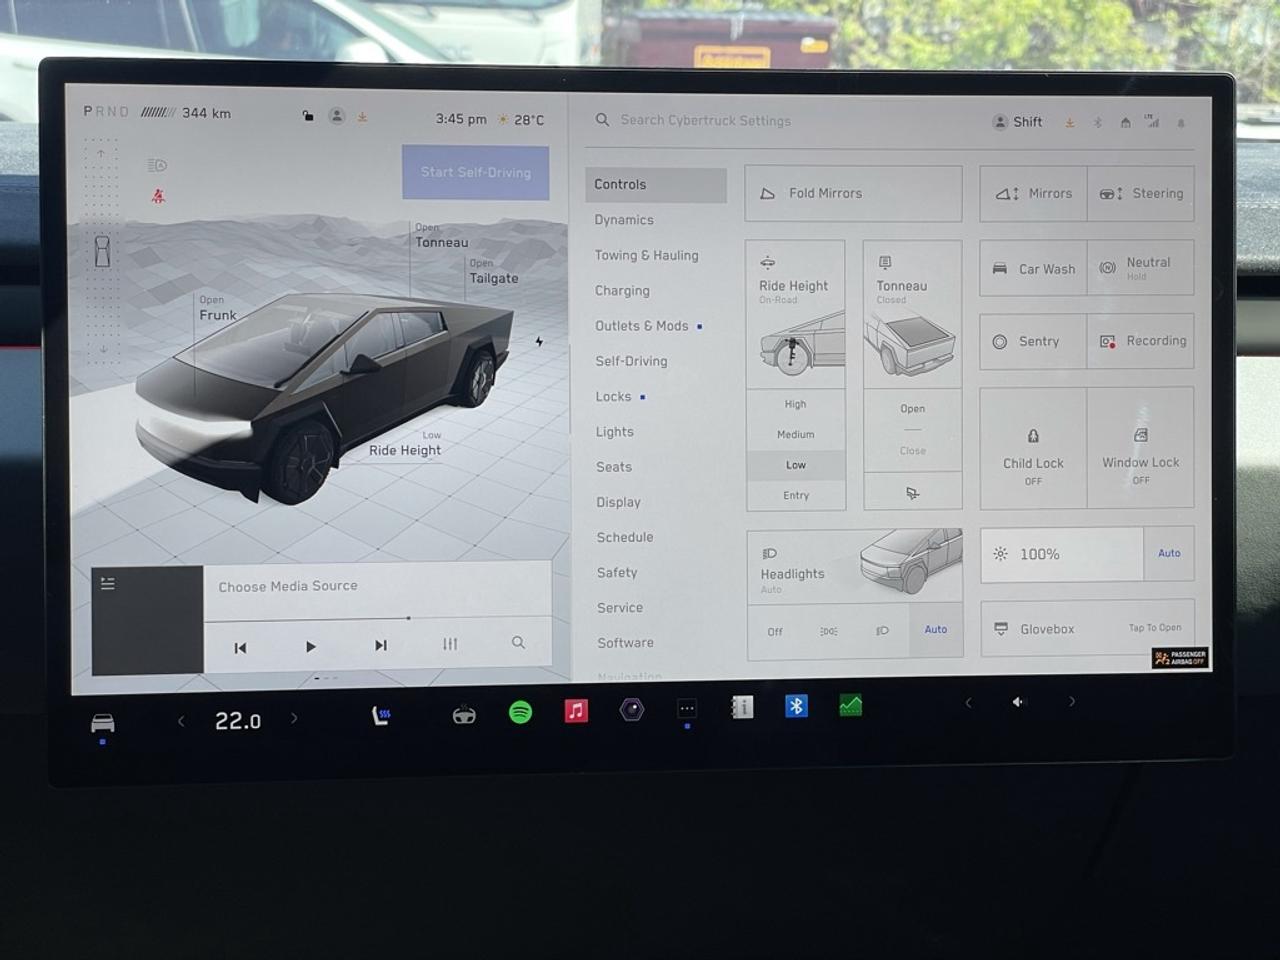Play media with play button
Image resolution: width=1280 pixels, height=960 pixels.
[310, 647]
